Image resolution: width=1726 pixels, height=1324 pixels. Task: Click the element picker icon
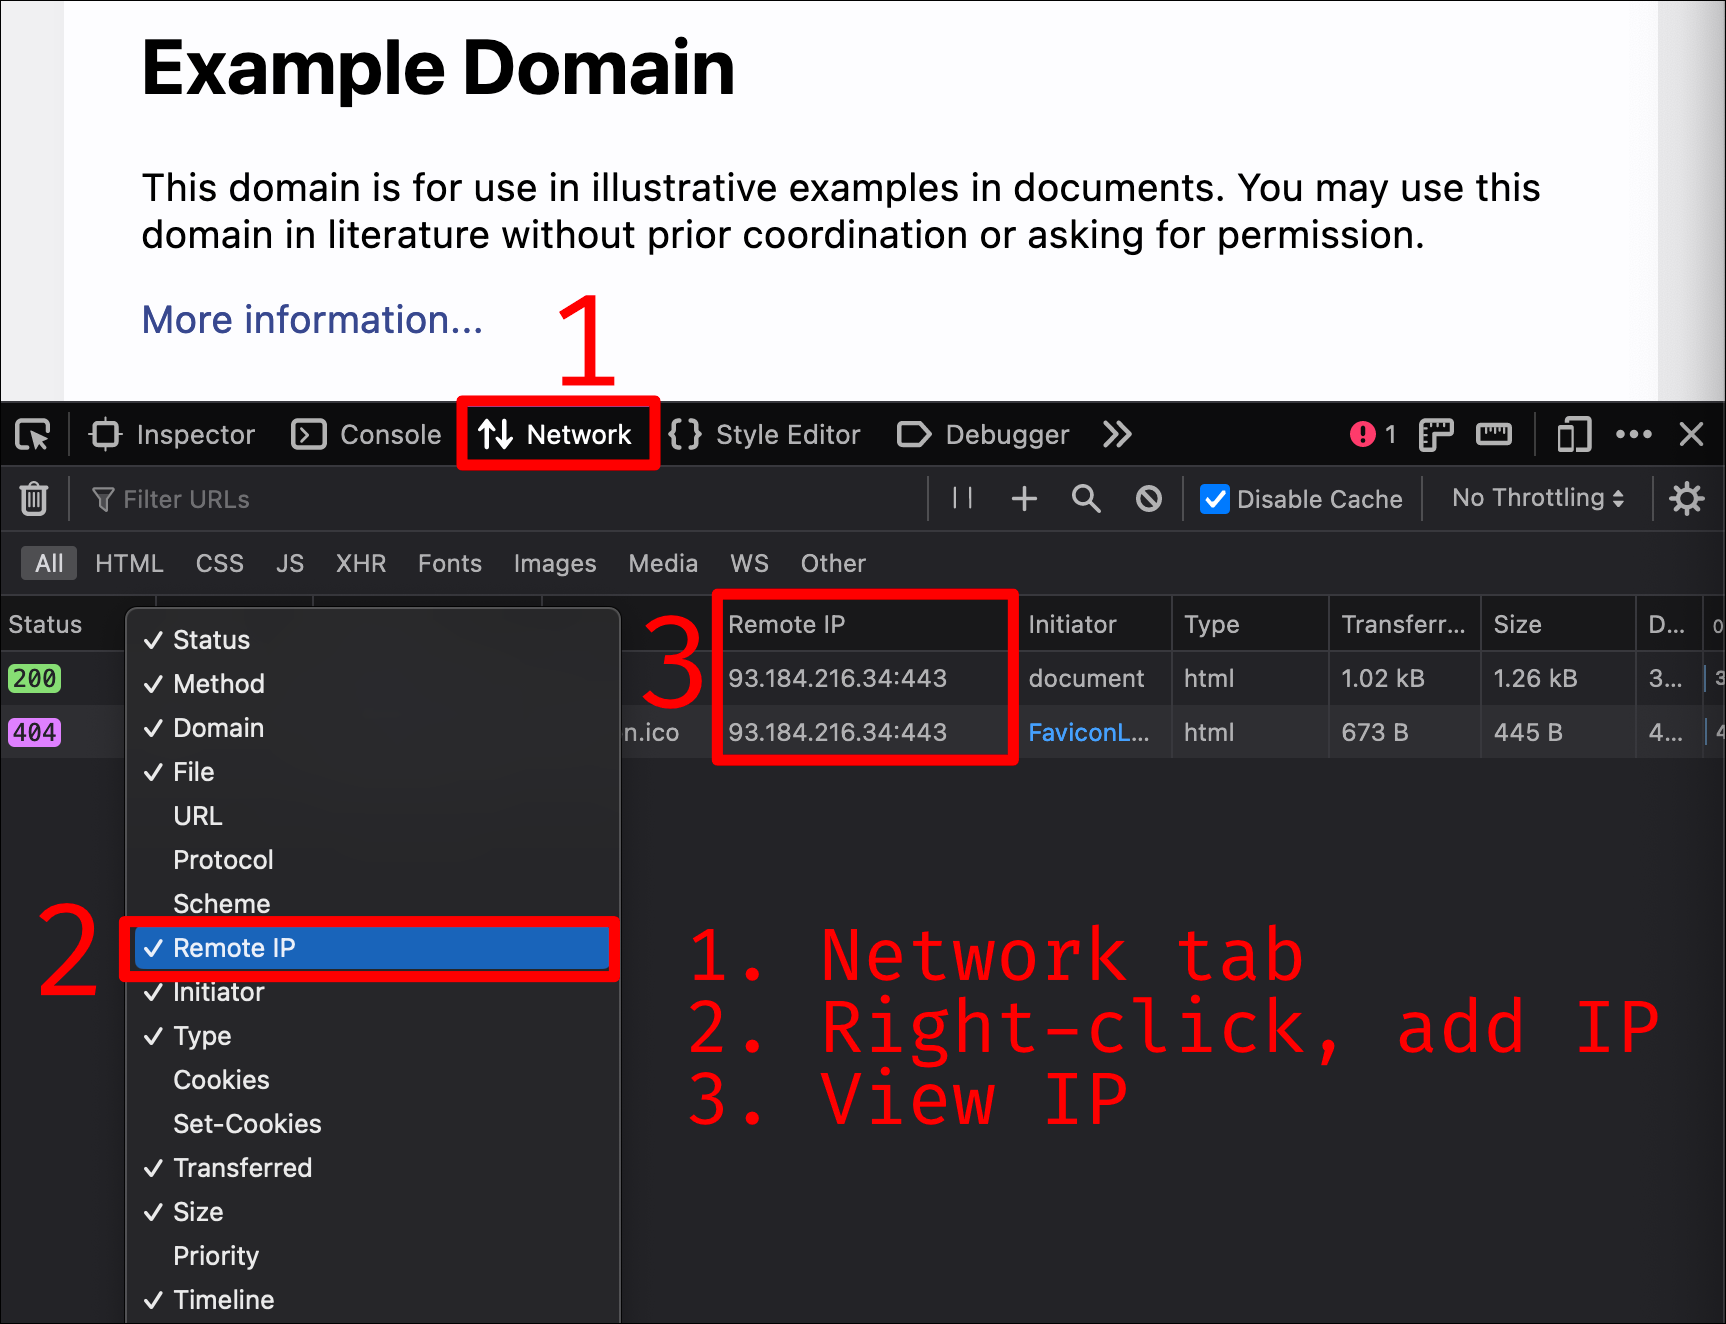tap(33, 435)
